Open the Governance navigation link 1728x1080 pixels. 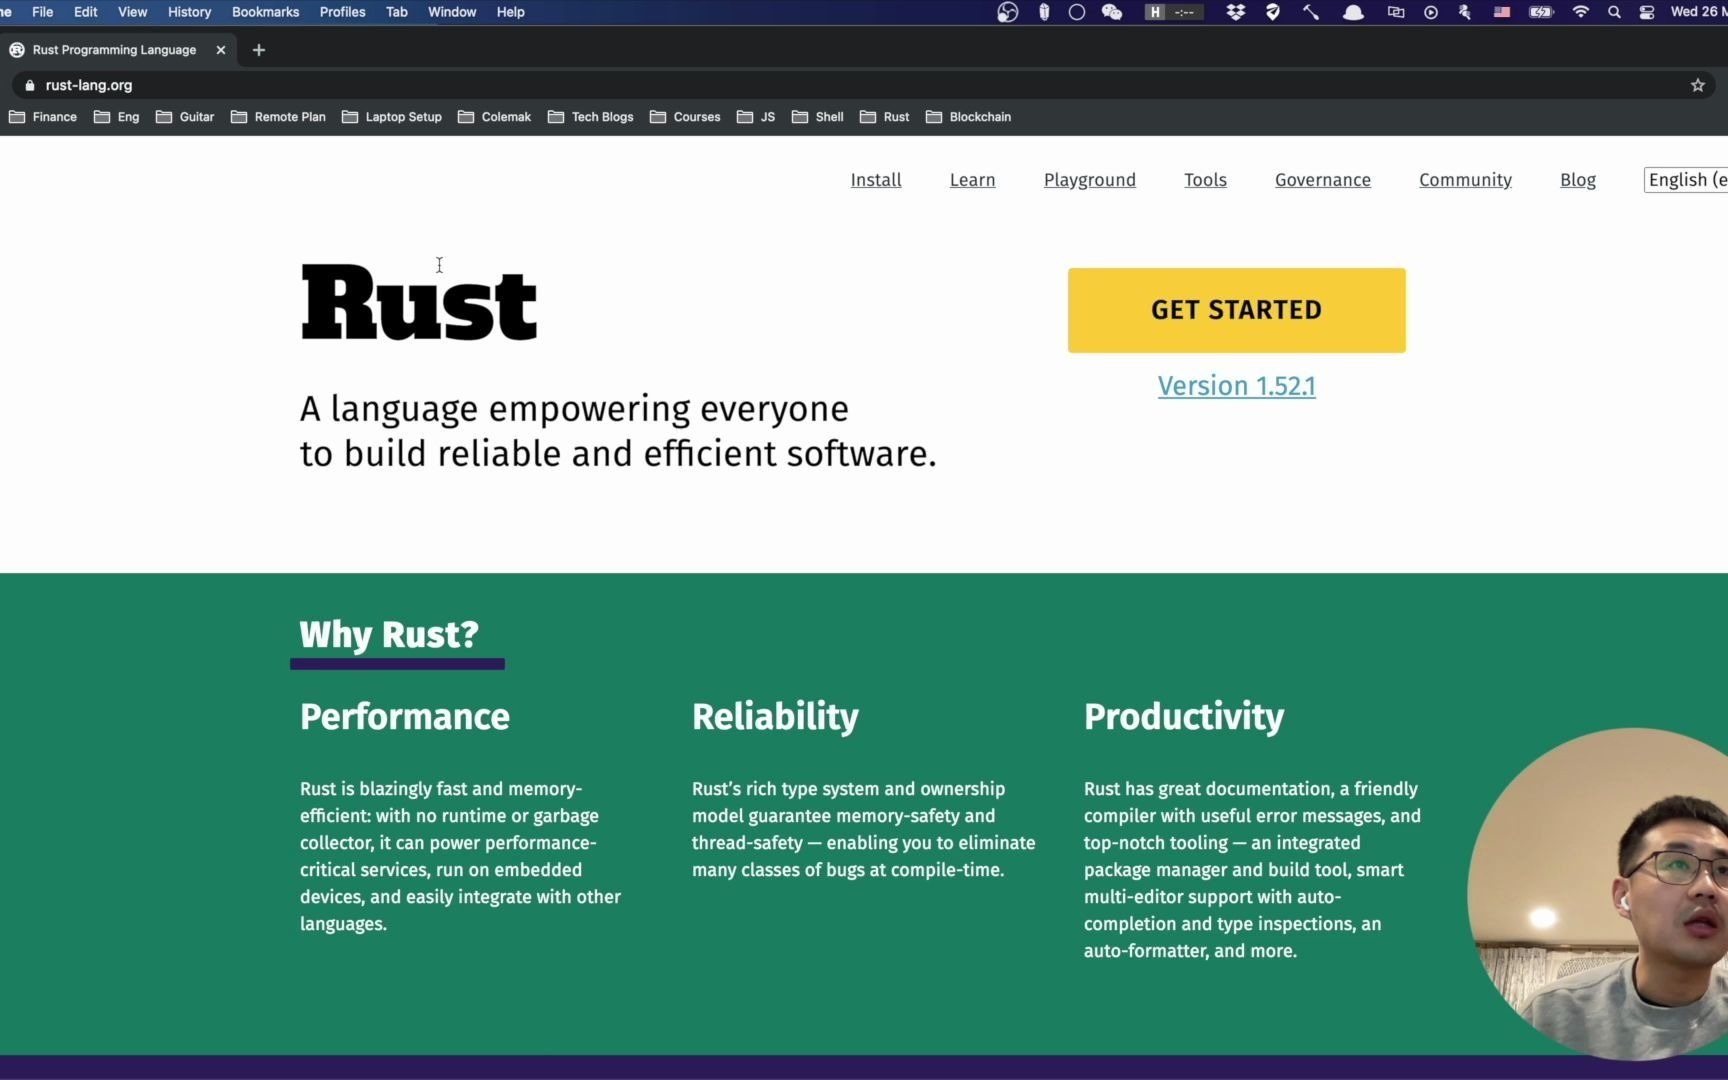pyautogui.click(x=1323, y=180)
